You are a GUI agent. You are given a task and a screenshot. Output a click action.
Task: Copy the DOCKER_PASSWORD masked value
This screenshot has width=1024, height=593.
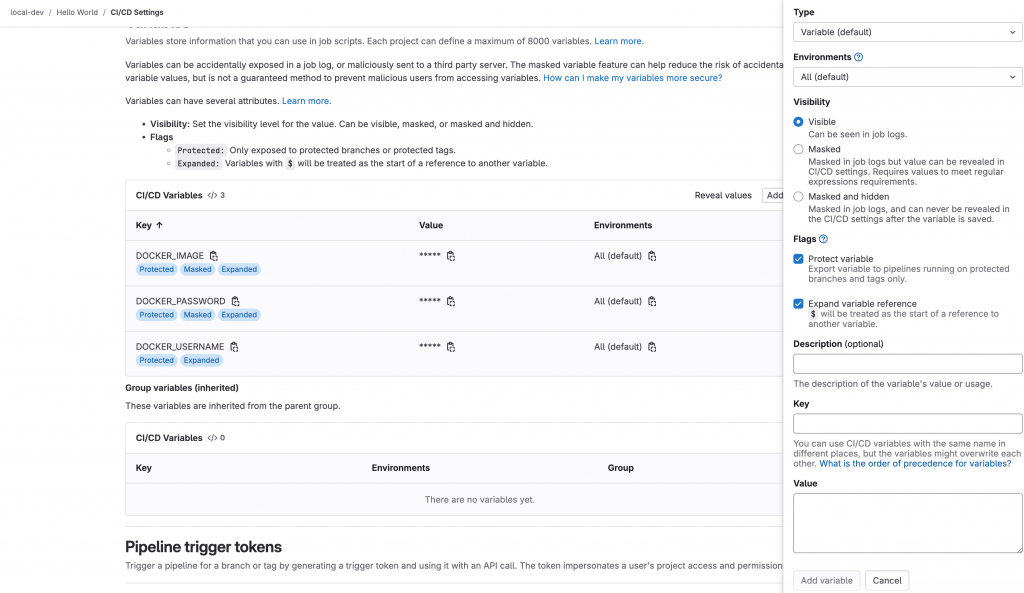[451, 301]
